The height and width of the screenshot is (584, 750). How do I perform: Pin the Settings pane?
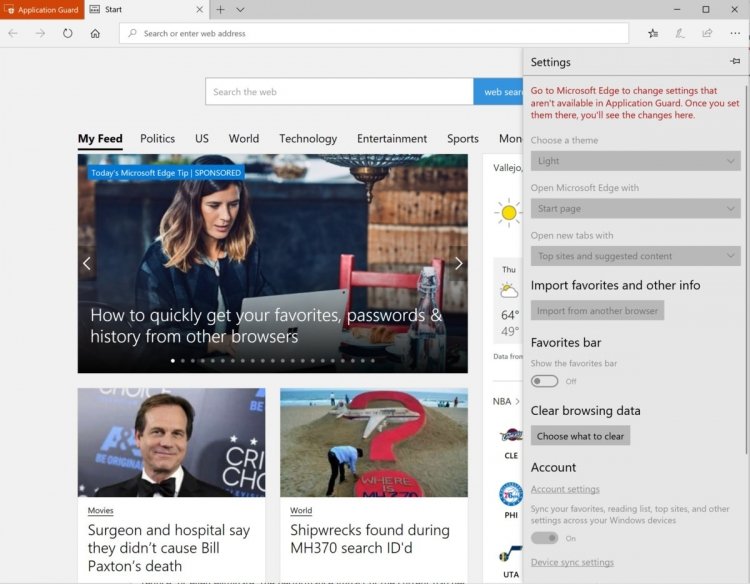(735, 61)
